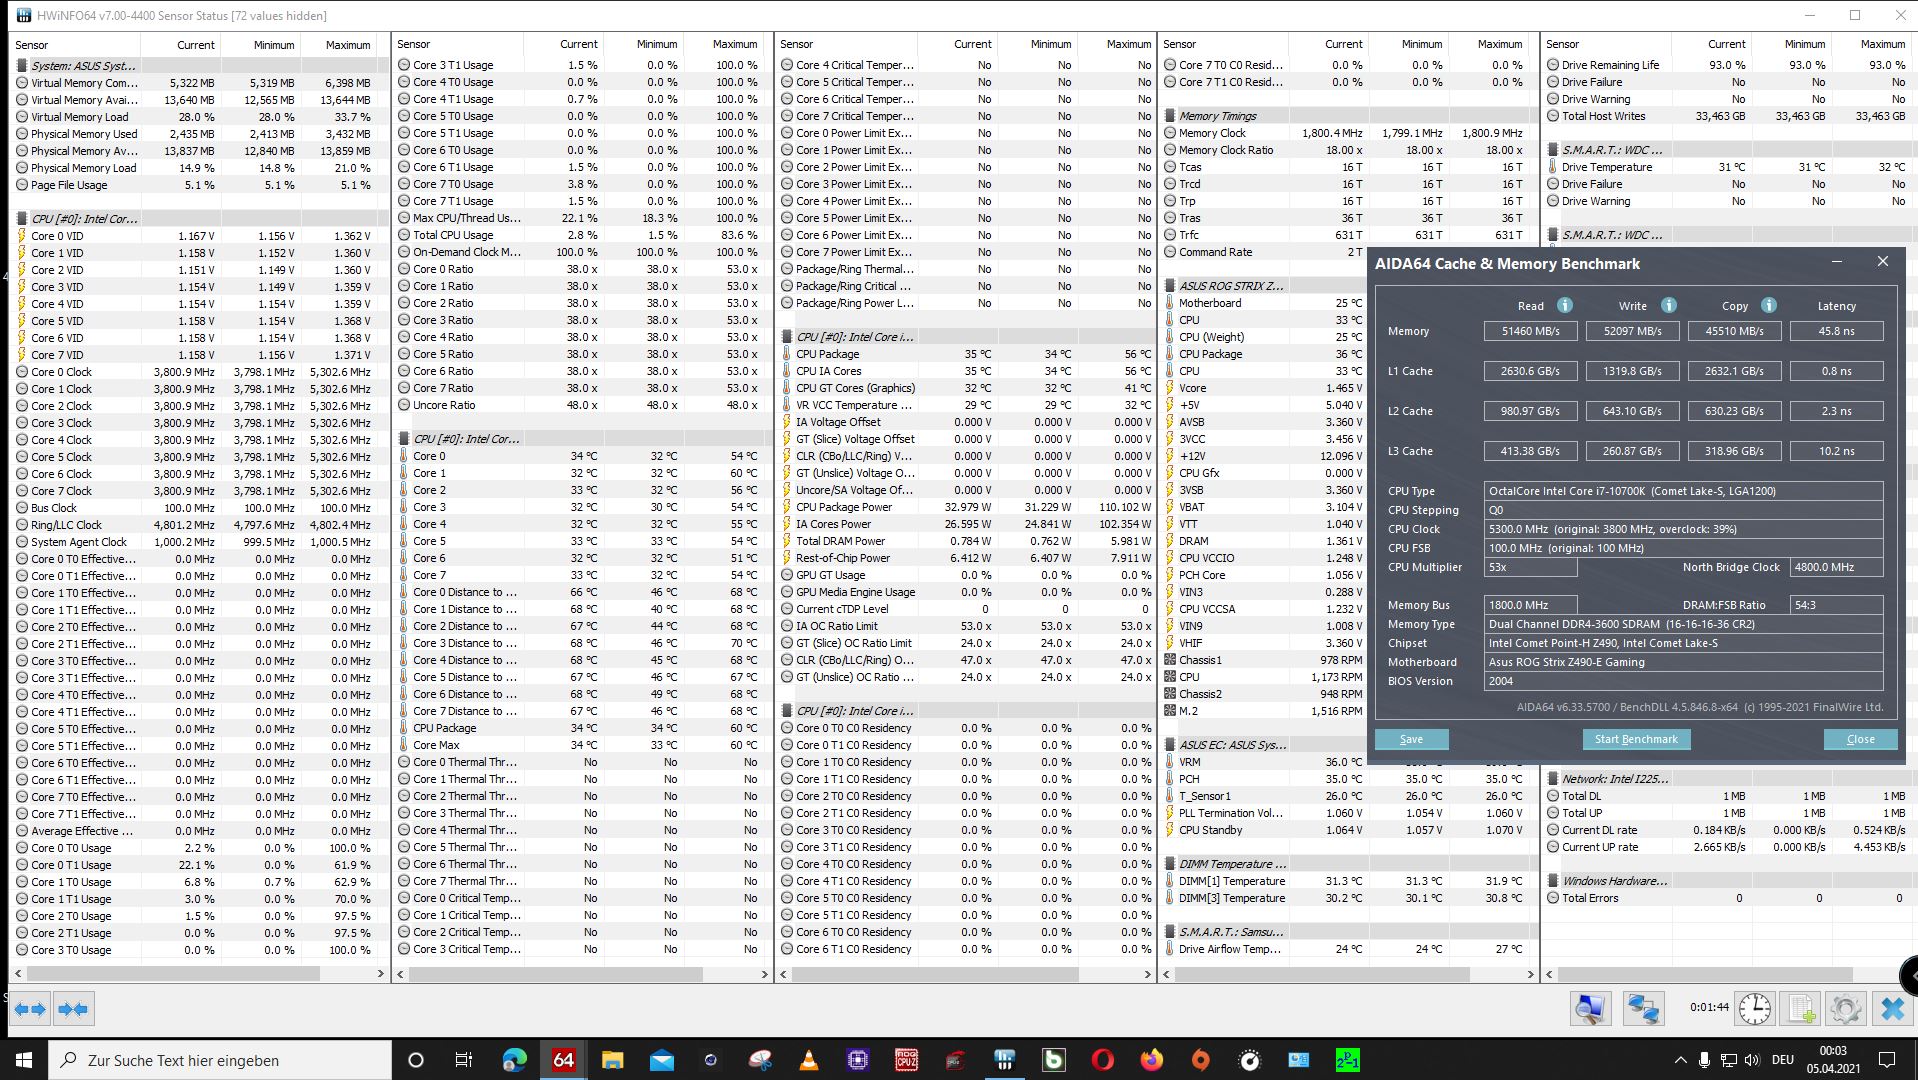Image resolution: width=1918 pixels, height=1080 pixels.
Task: Open Task View on the taskbar
Action: 463,1060
